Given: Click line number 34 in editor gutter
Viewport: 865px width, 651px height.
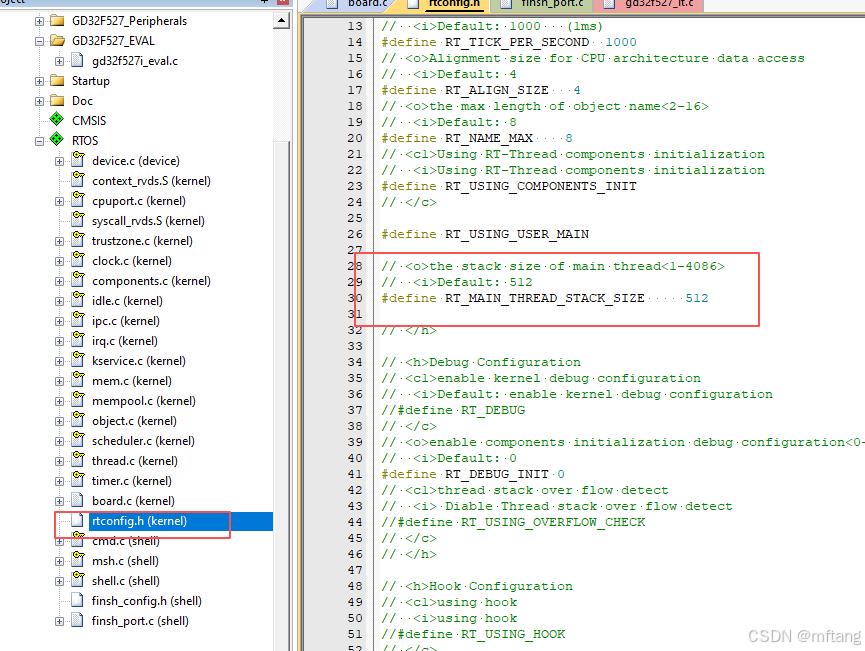Looking at the screenshot, I should (355, 362).
